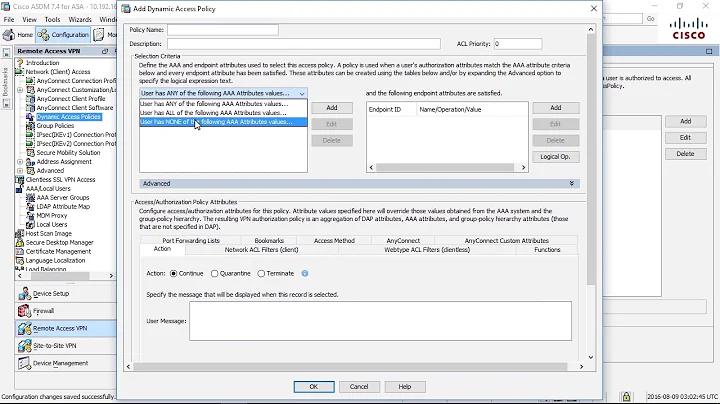
Task: Switch to AnyConnect Custom Attributes tab
Action: 506,241
